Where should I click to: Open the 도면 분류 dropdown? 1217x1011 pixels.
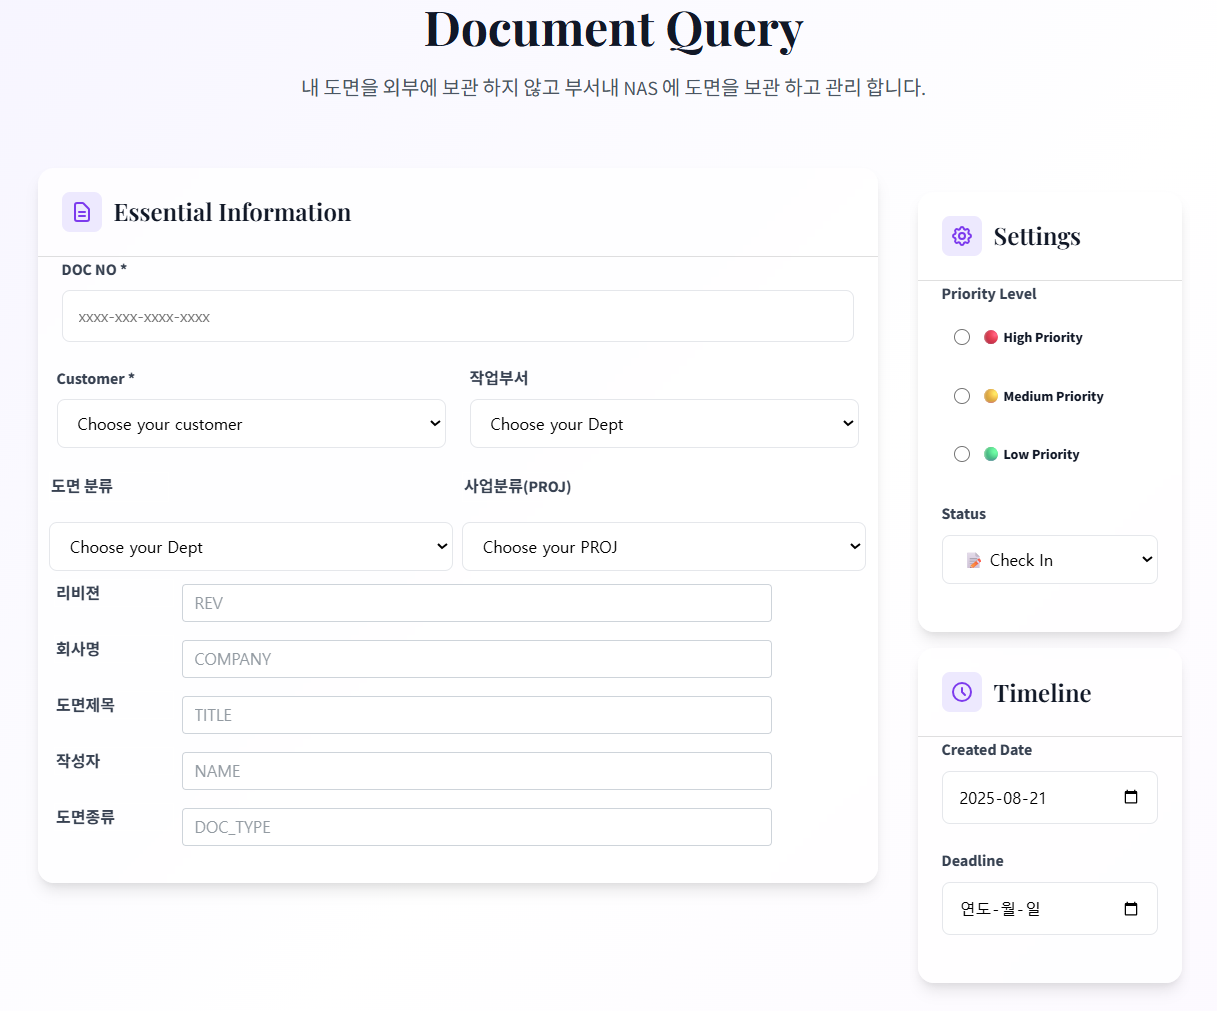point(251,547)
